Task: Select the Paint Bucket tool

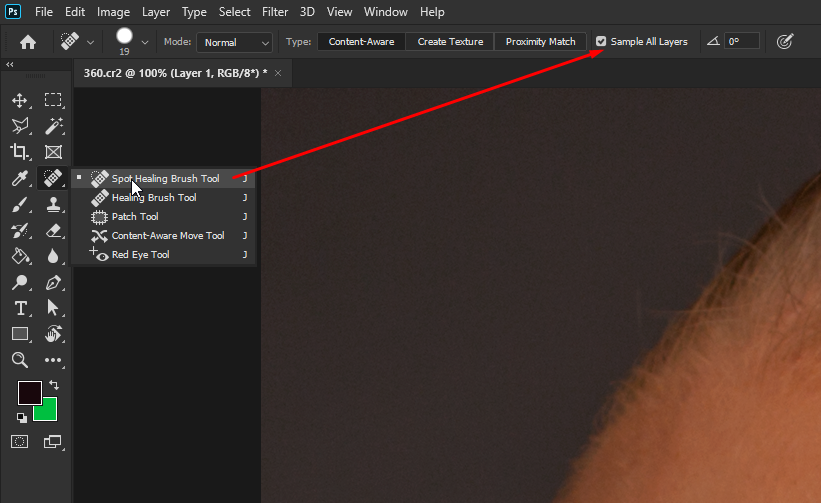Action: click(x=20, y=256)
